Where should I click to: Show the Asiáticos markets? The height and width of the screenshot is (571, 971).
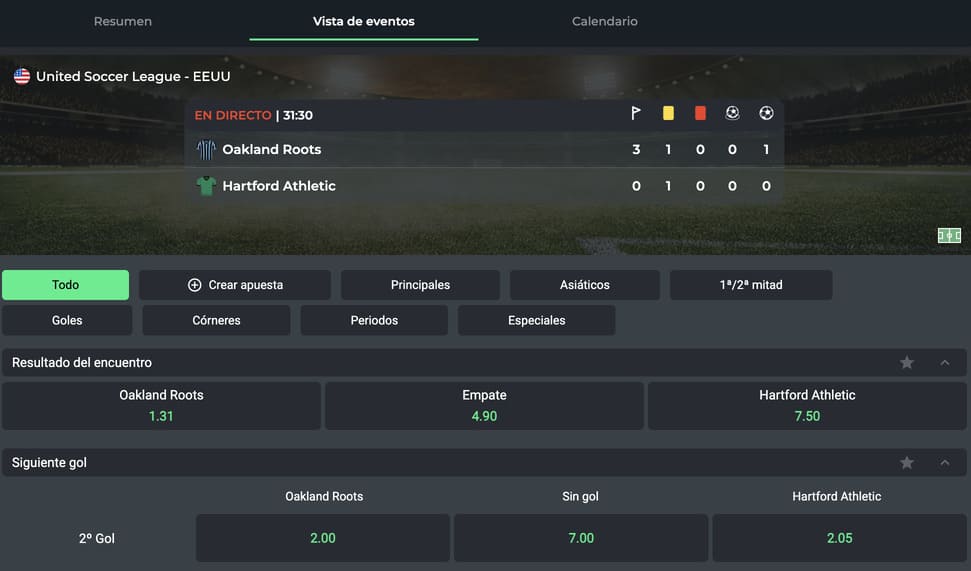(x=584, y=285)
